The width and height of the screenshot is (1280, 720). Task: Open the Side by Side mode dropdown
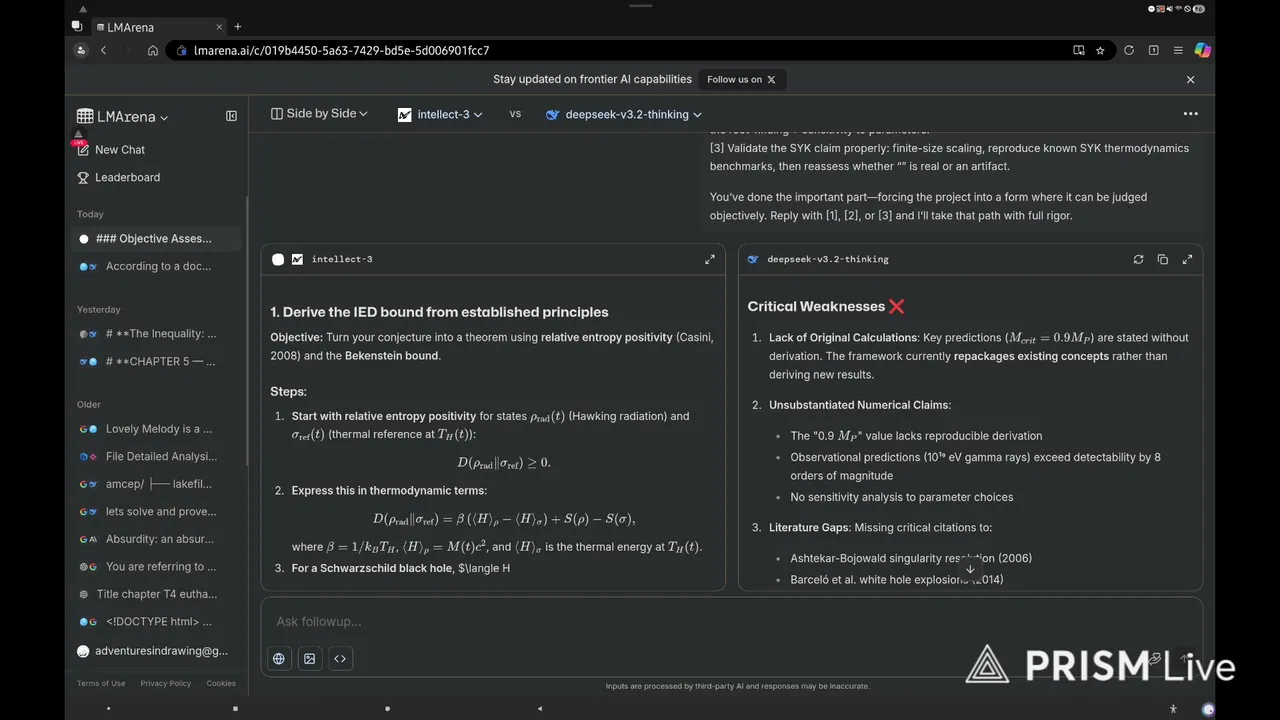319,114
